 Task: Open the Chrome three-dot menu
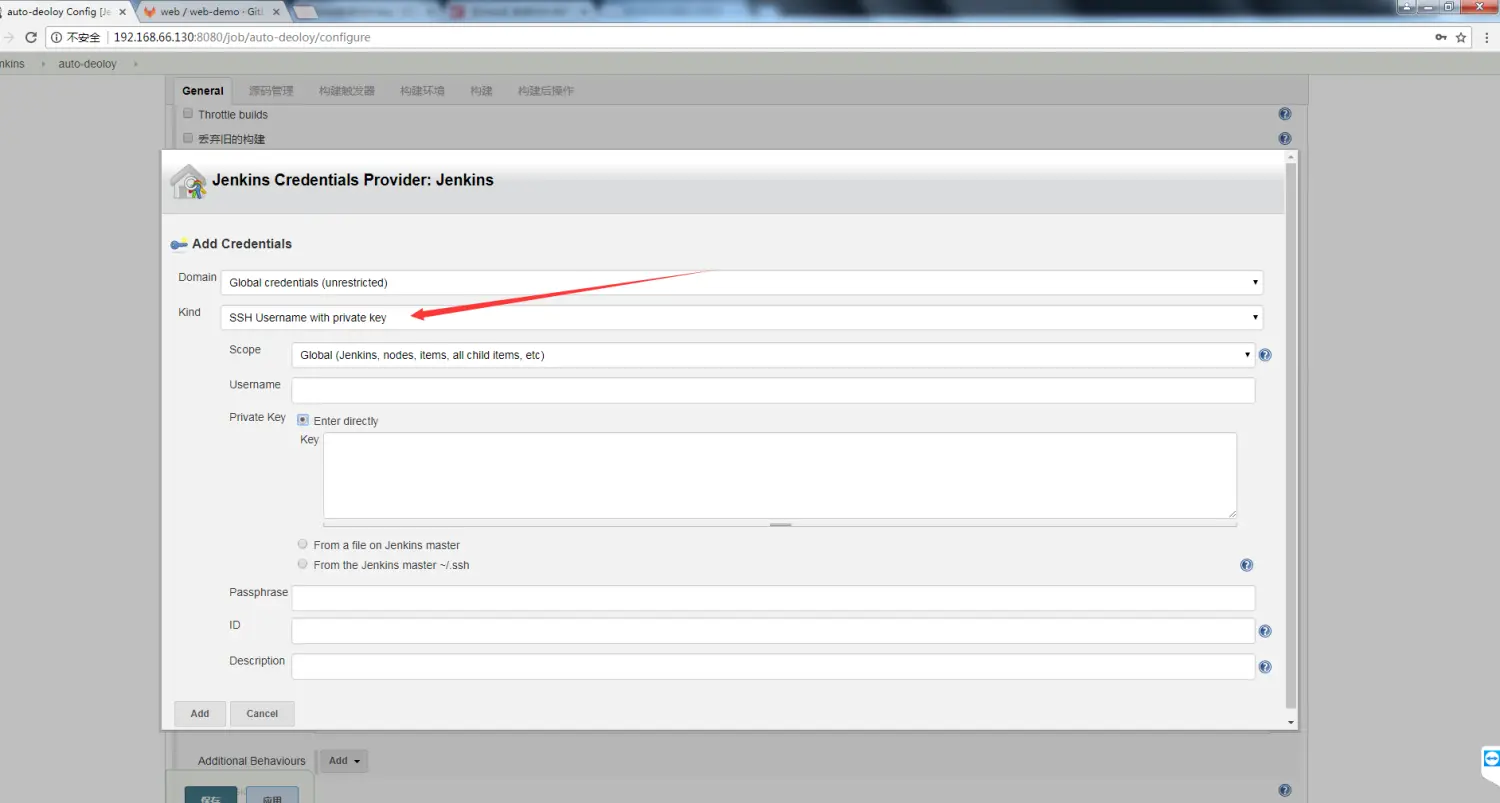click(1487, 37)
